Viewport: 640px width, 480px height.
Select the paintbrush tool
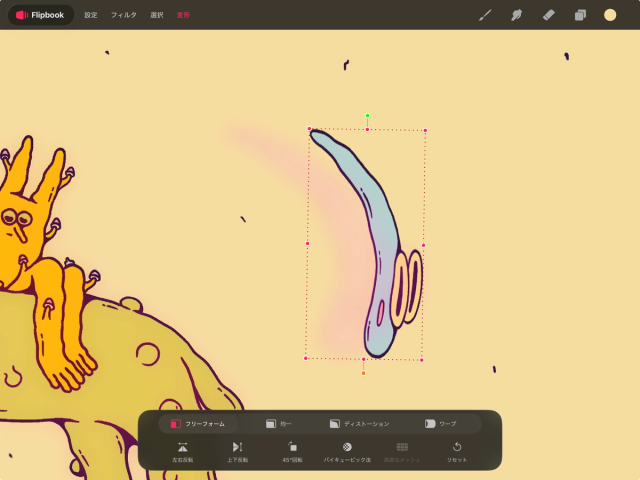pos(485,15)
